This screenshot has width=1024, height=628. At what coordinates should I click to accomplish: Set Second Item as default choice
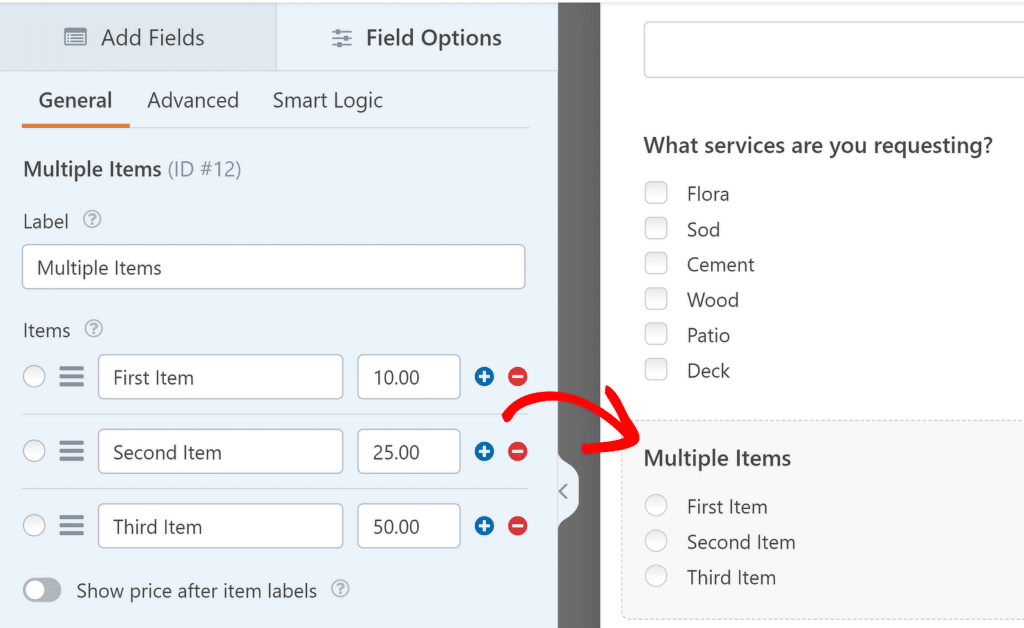[34, 451]
